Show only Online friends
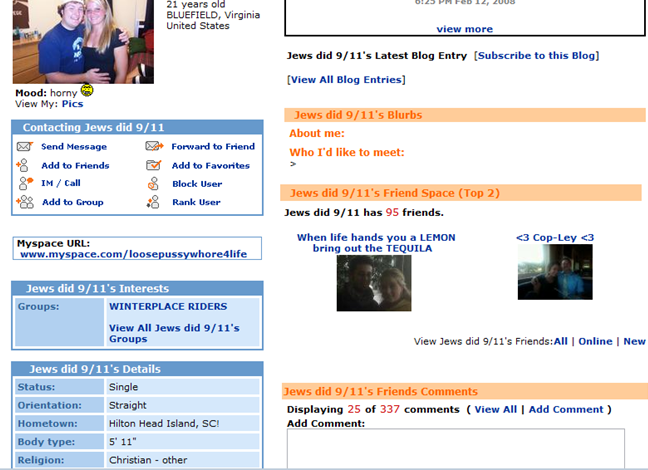 pyautogui.click(x=595, y=341)
